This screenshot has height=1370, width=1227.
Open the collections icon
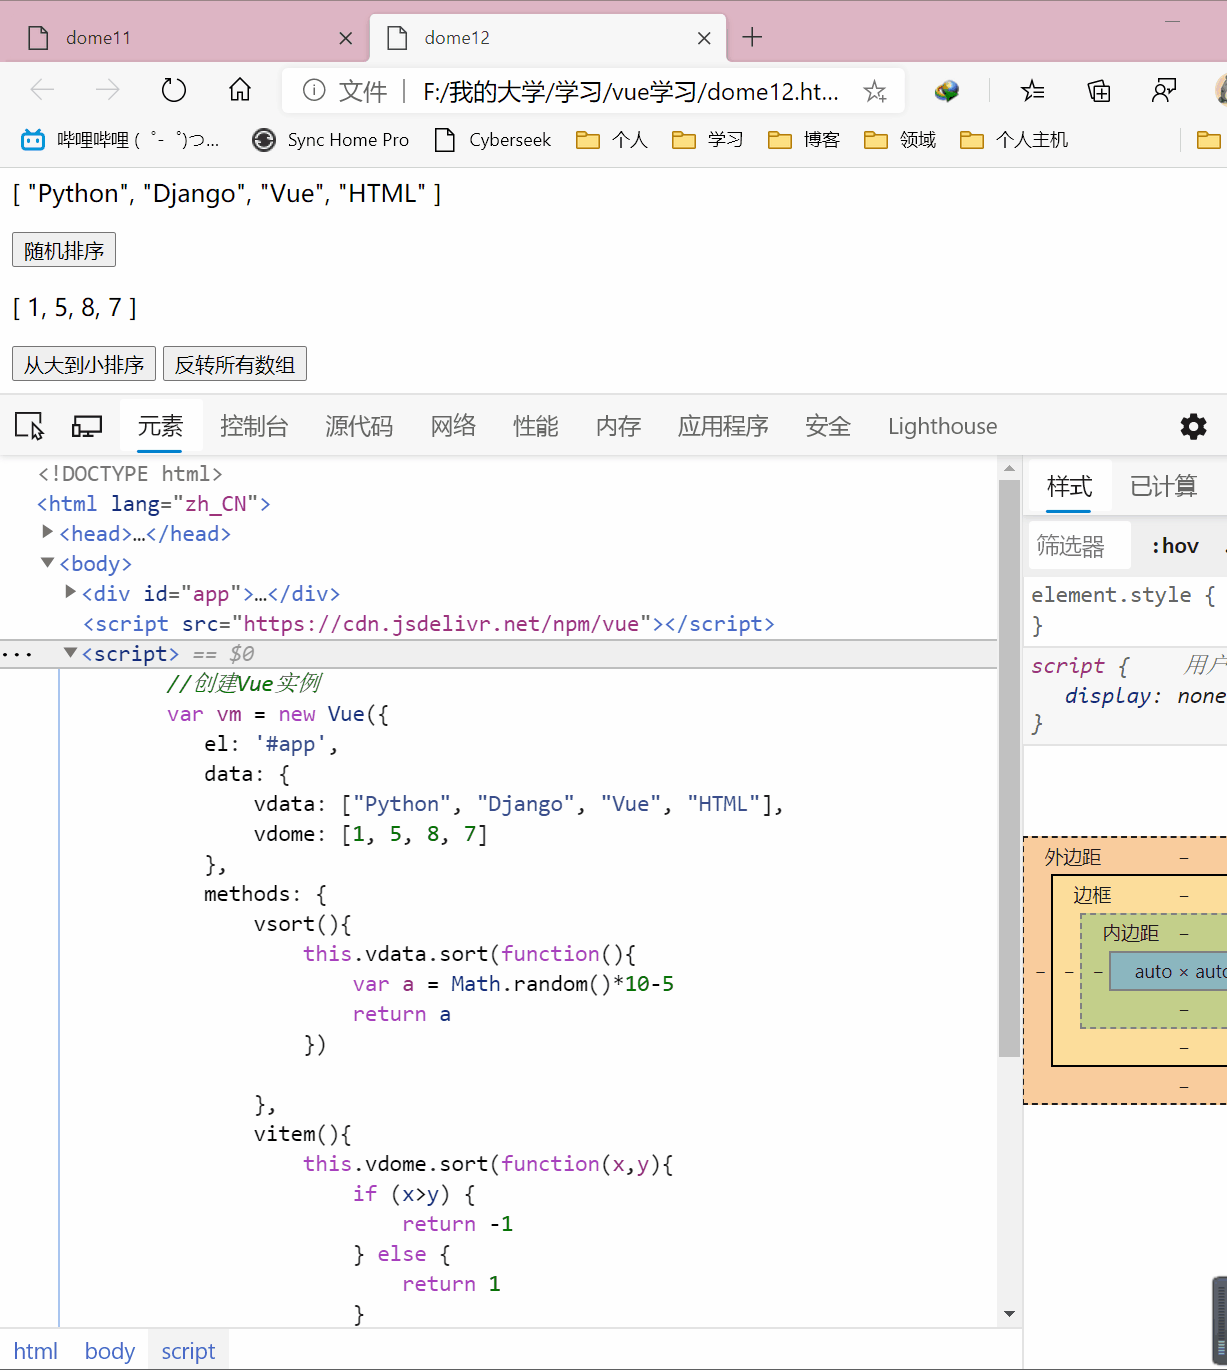[x=1099, y=92]
